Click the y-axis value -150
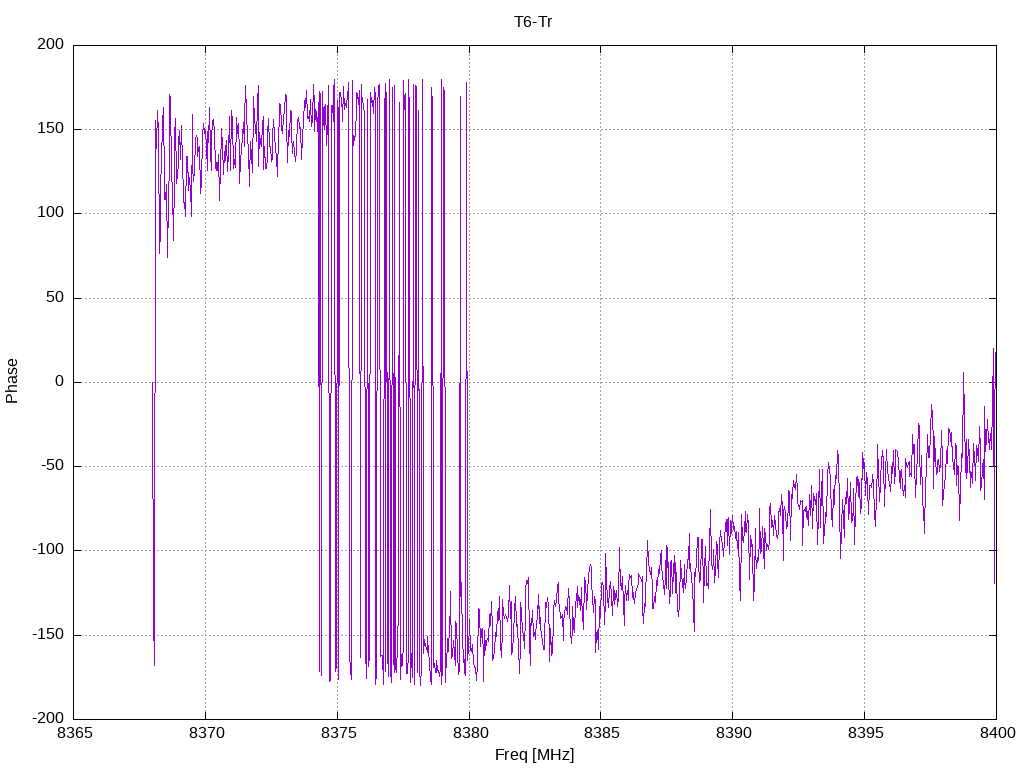This screenshot has width=1024, height=768. pyautogui.click(x=48, y=635)
